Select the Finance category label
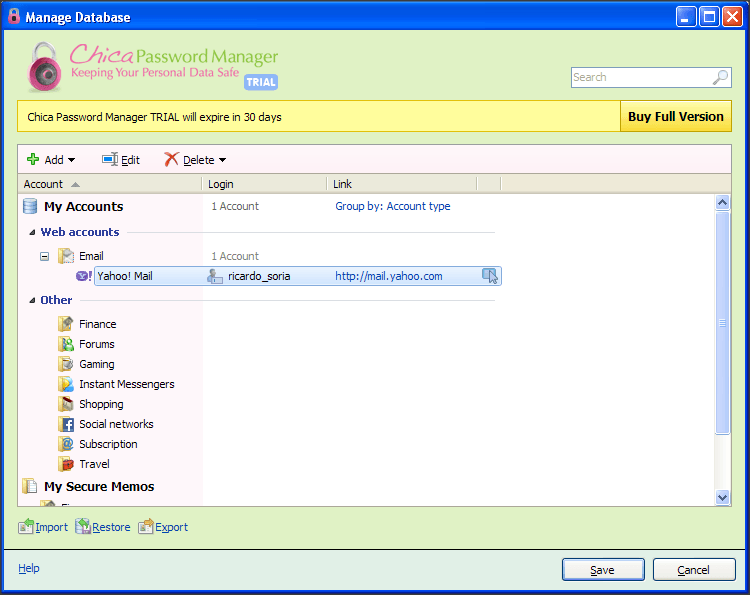This screenshot has width=750, height=595. (x=98, y=324)
